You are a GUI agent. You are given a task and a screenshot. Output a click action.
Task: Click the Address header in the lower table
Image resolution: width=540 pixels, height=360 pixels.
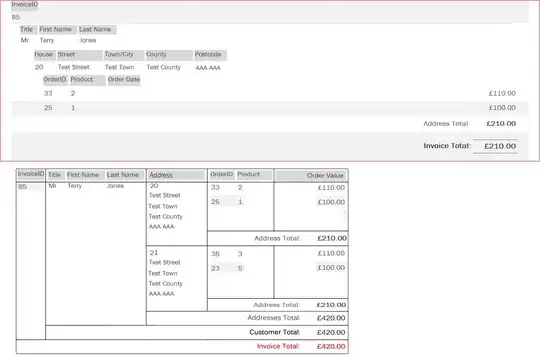coord(176,175)
